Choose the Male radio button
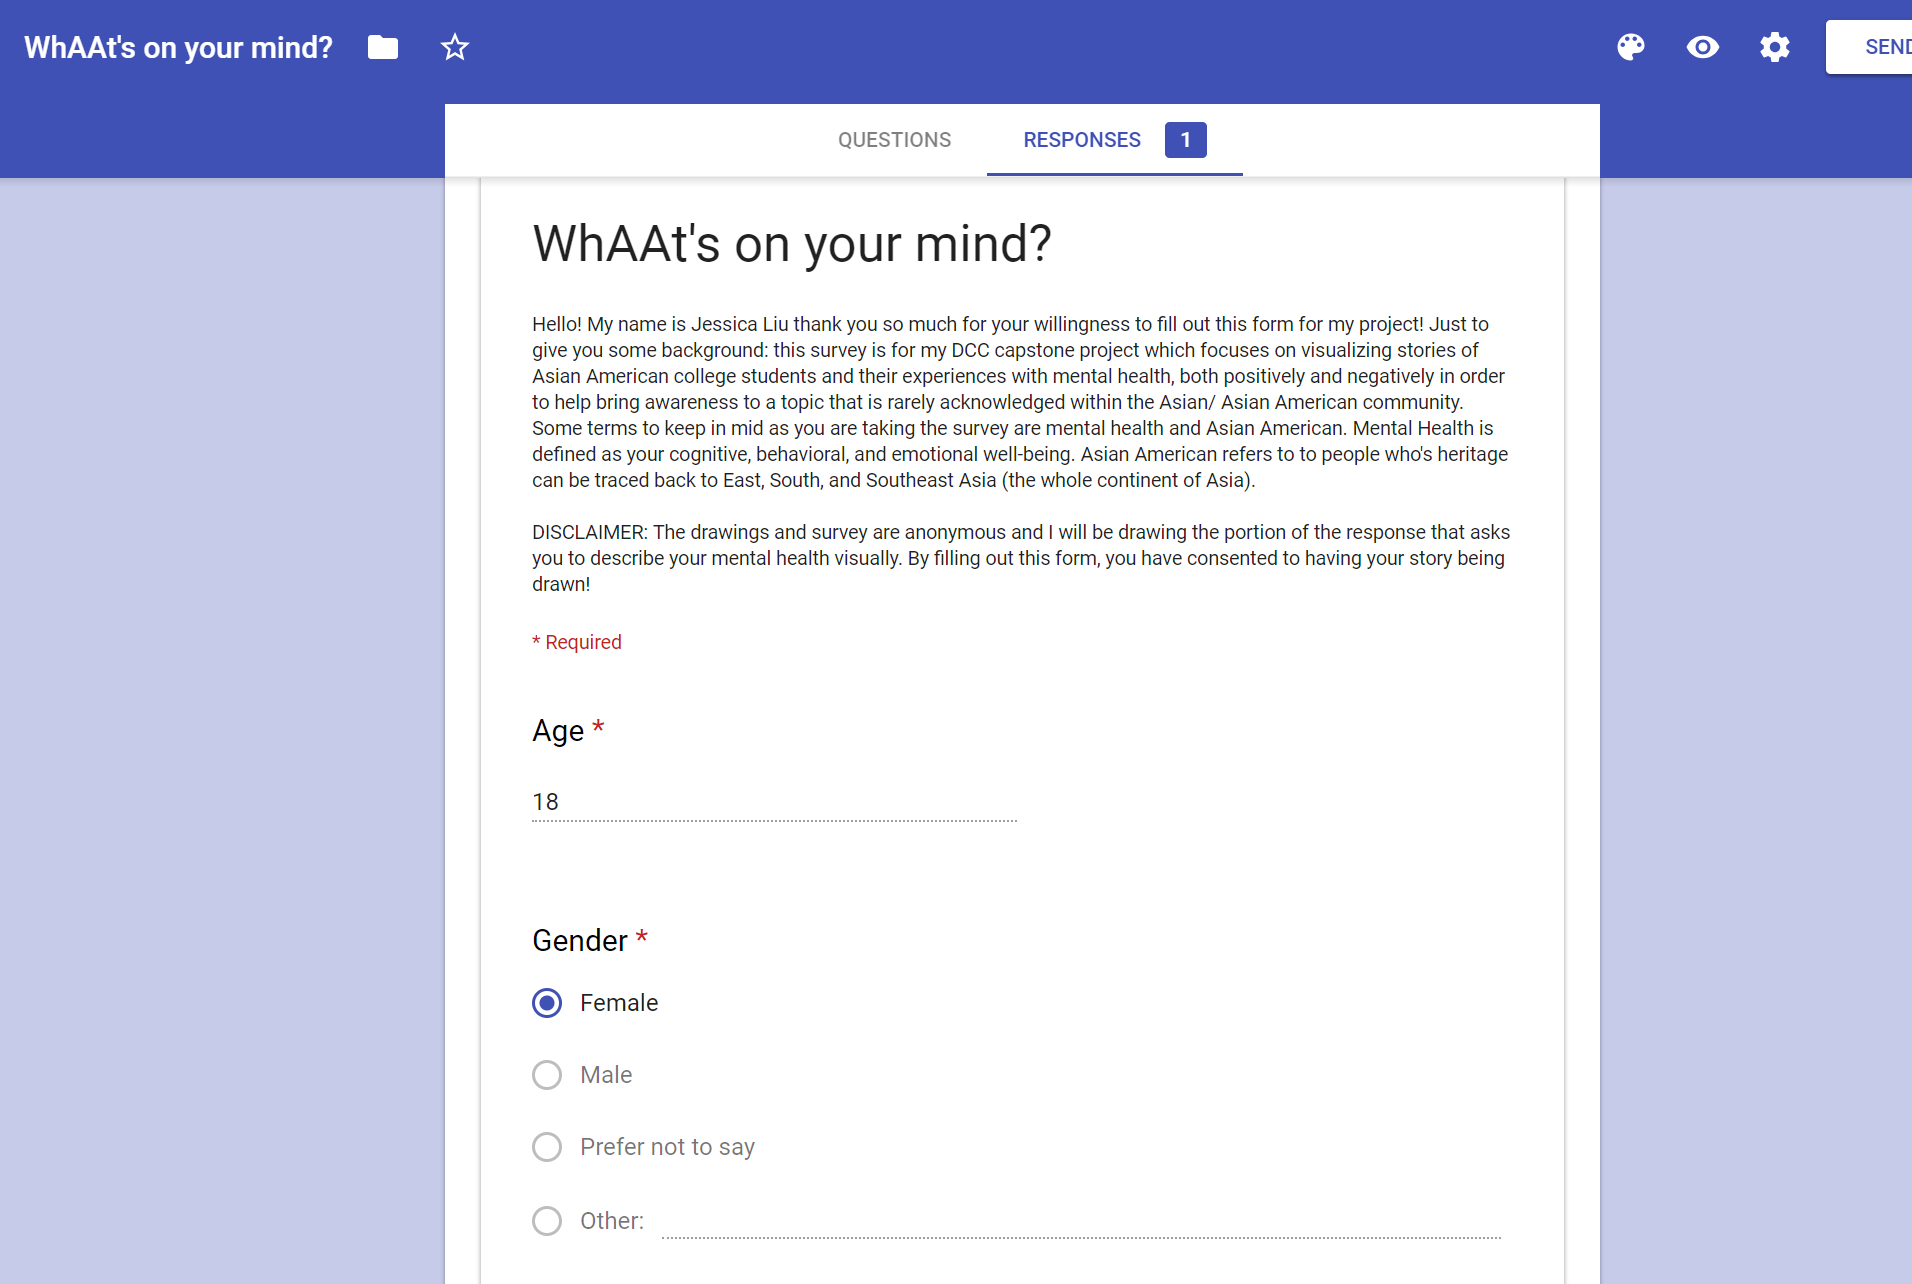 point(547,1075)
